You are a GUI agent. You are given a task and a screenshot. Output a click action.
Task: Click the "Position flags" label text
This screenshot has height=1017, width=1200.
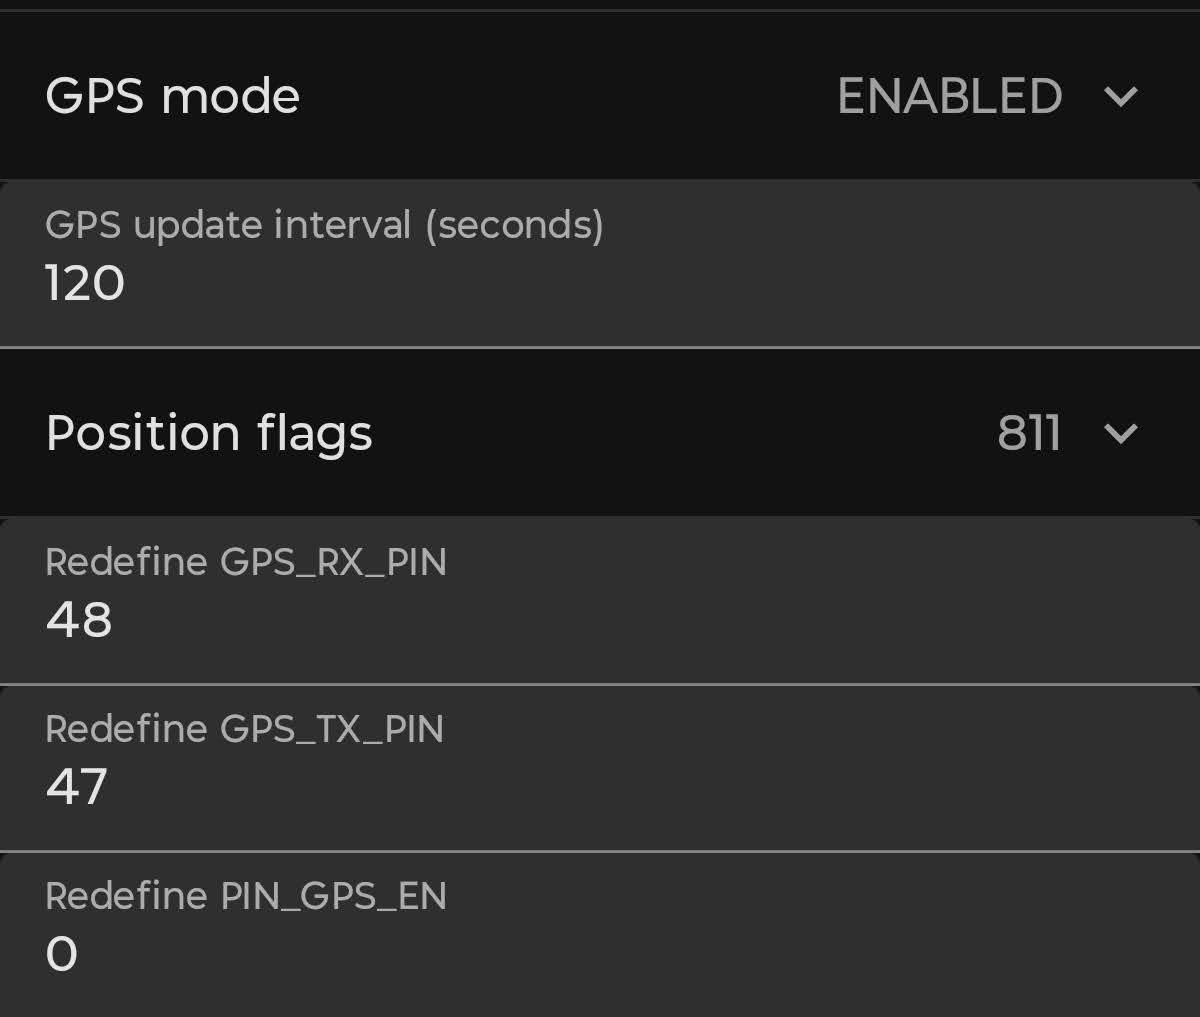(x=209, y=433)
